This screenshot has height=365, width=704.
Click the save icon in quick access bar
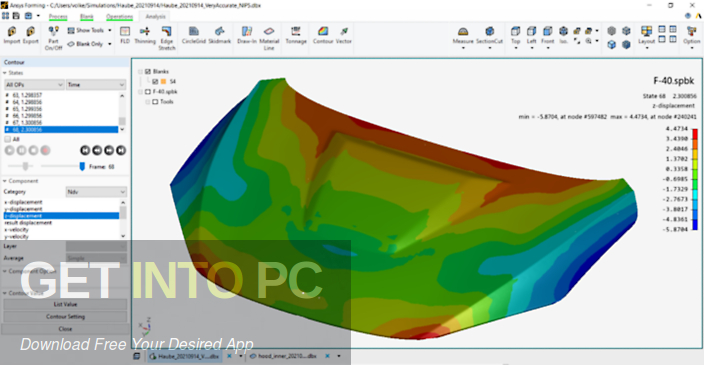pos(16,16)
